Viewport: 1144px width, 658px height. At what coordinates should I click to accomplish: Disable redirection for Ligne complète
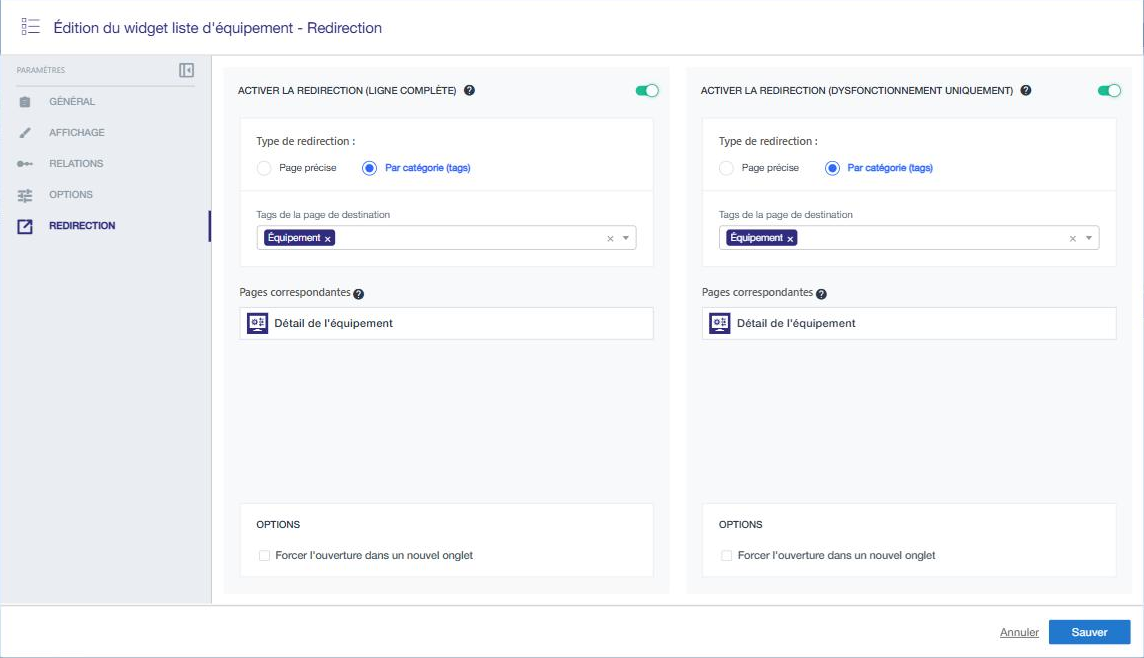(x=646, y=90)
